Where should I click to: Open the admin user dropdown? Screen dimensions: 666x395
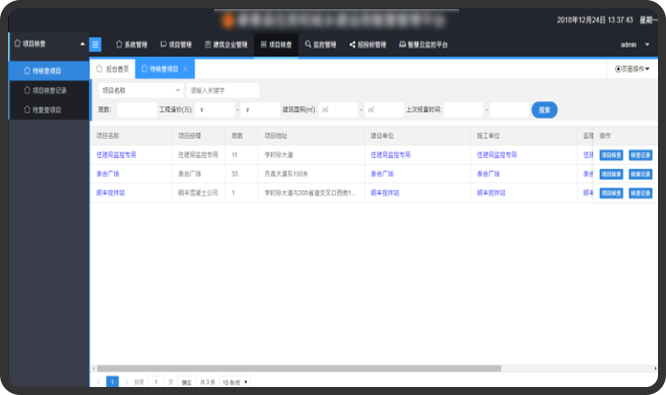tap(635, 45)
